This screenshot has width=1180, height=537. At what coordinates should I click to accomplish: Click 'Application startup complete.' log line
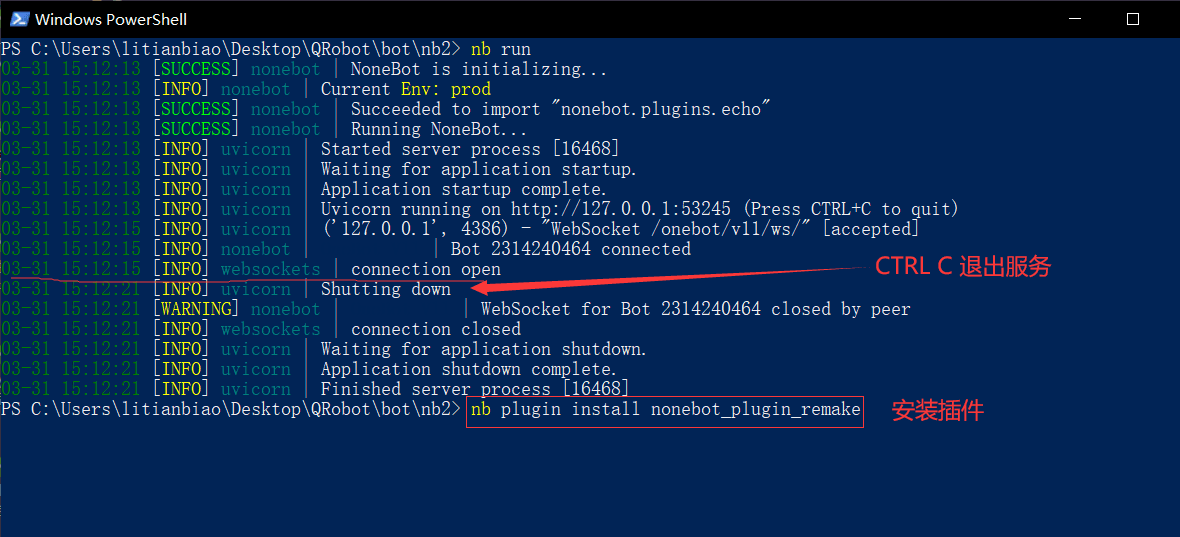[x=464, y=190]
